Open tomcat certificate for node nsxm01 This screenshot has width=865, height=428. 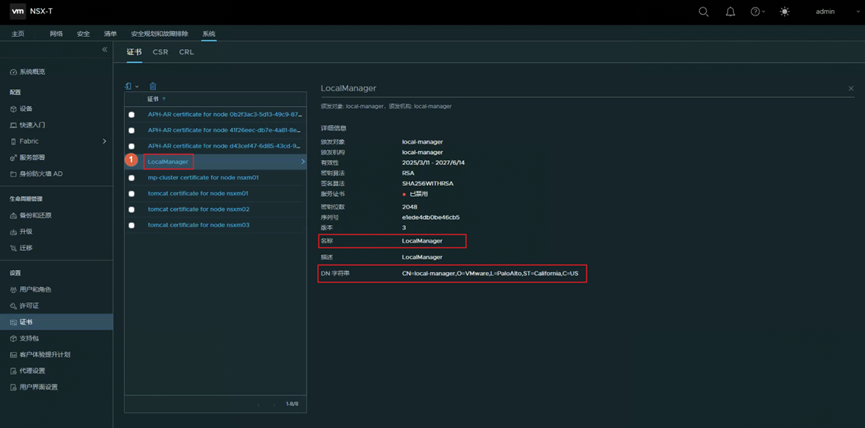click(198, 194)
